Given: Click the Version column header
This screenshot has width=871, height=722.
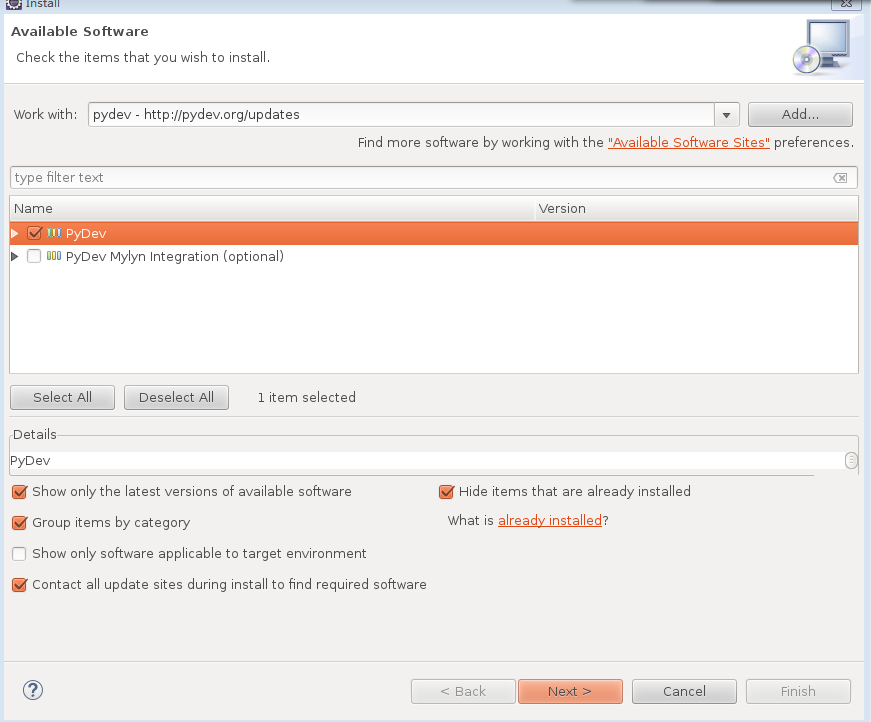Looking at the screenshot, I should [x=695, y=209].
